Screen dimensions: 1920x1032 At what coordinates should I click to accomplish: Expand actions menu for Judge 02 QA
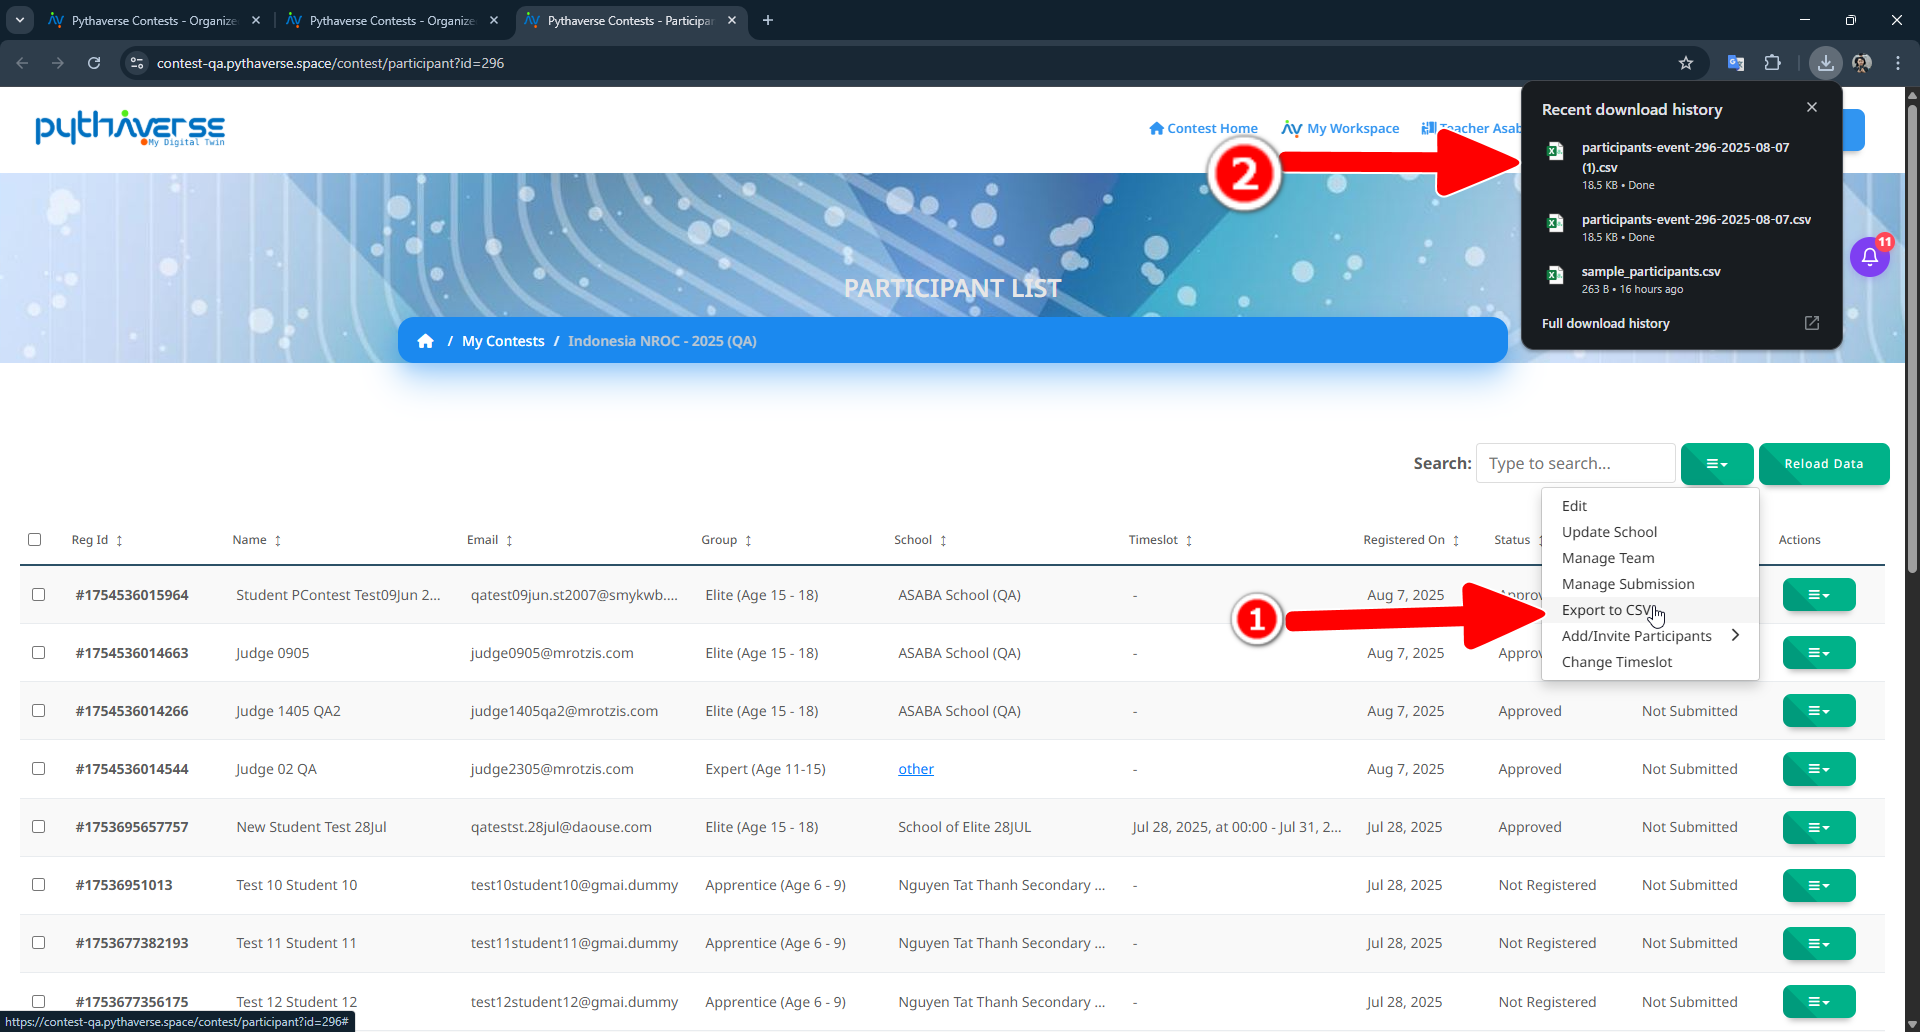tap(1819, 769)
